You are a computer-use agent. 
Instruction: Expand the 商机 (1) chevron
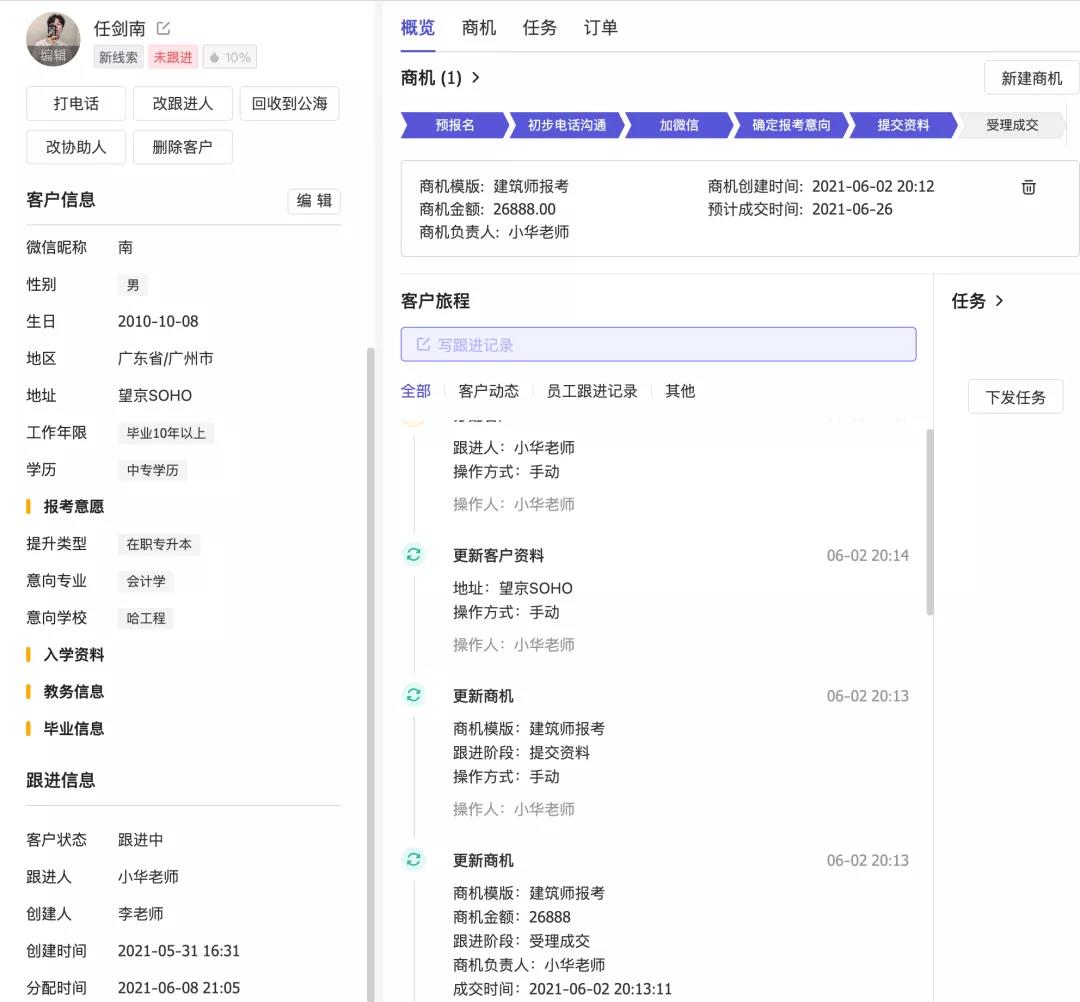pyautogui.click(x=476, y=78)
